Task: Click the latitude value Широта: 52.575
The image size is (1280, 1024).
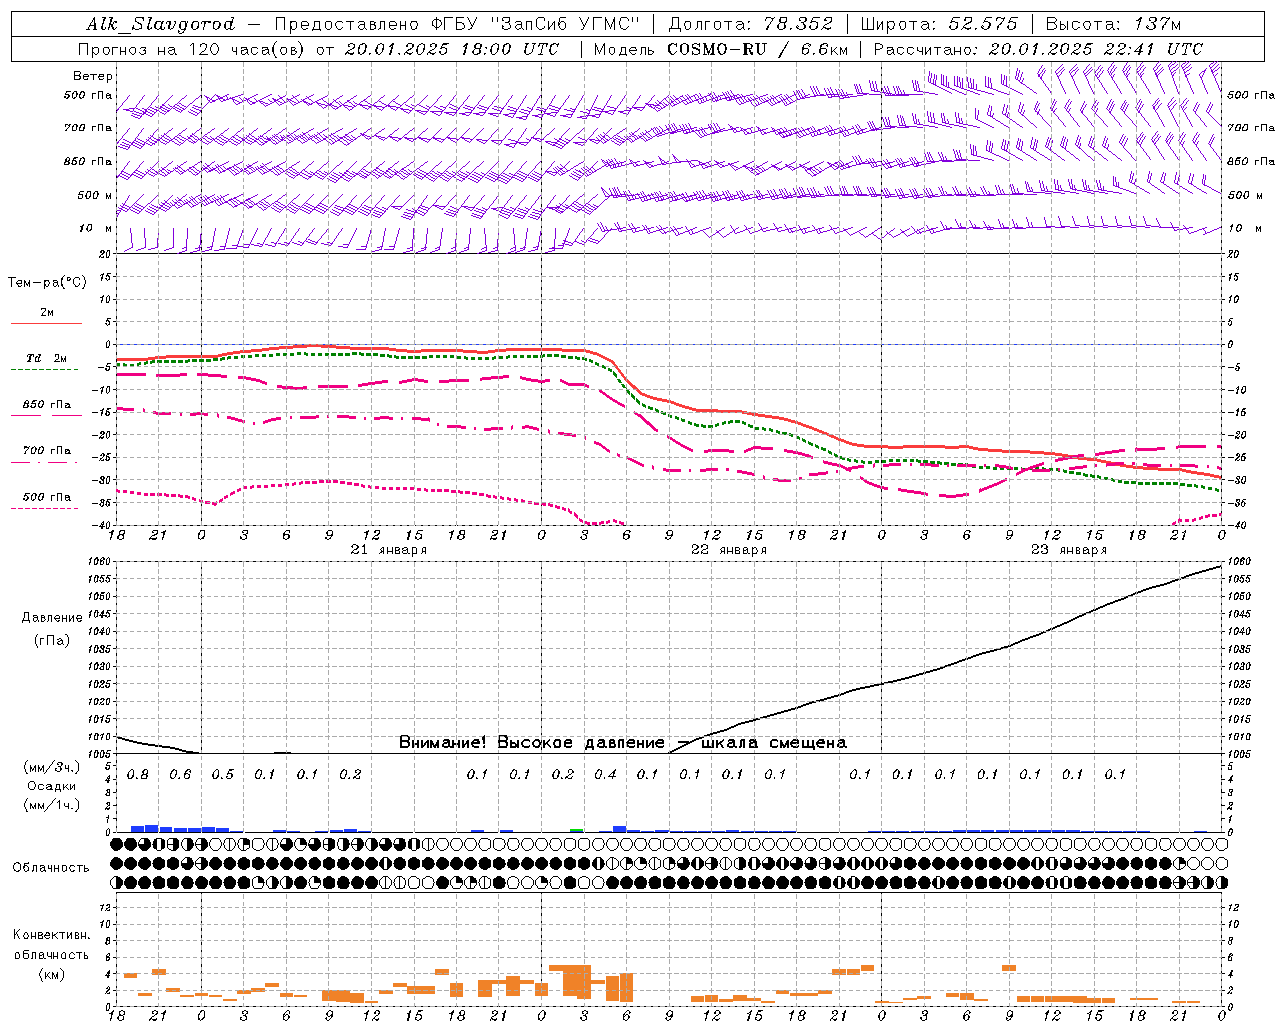Action: (x=939, y=24)
